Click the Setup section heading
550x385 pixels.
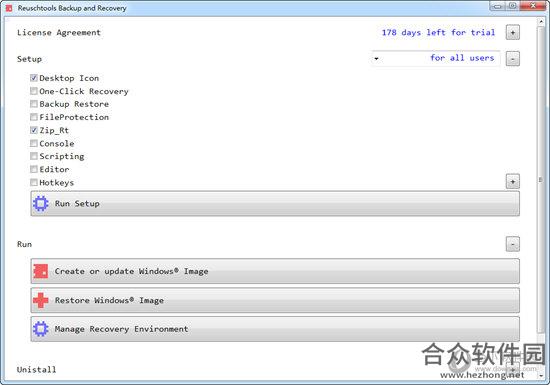29,59
